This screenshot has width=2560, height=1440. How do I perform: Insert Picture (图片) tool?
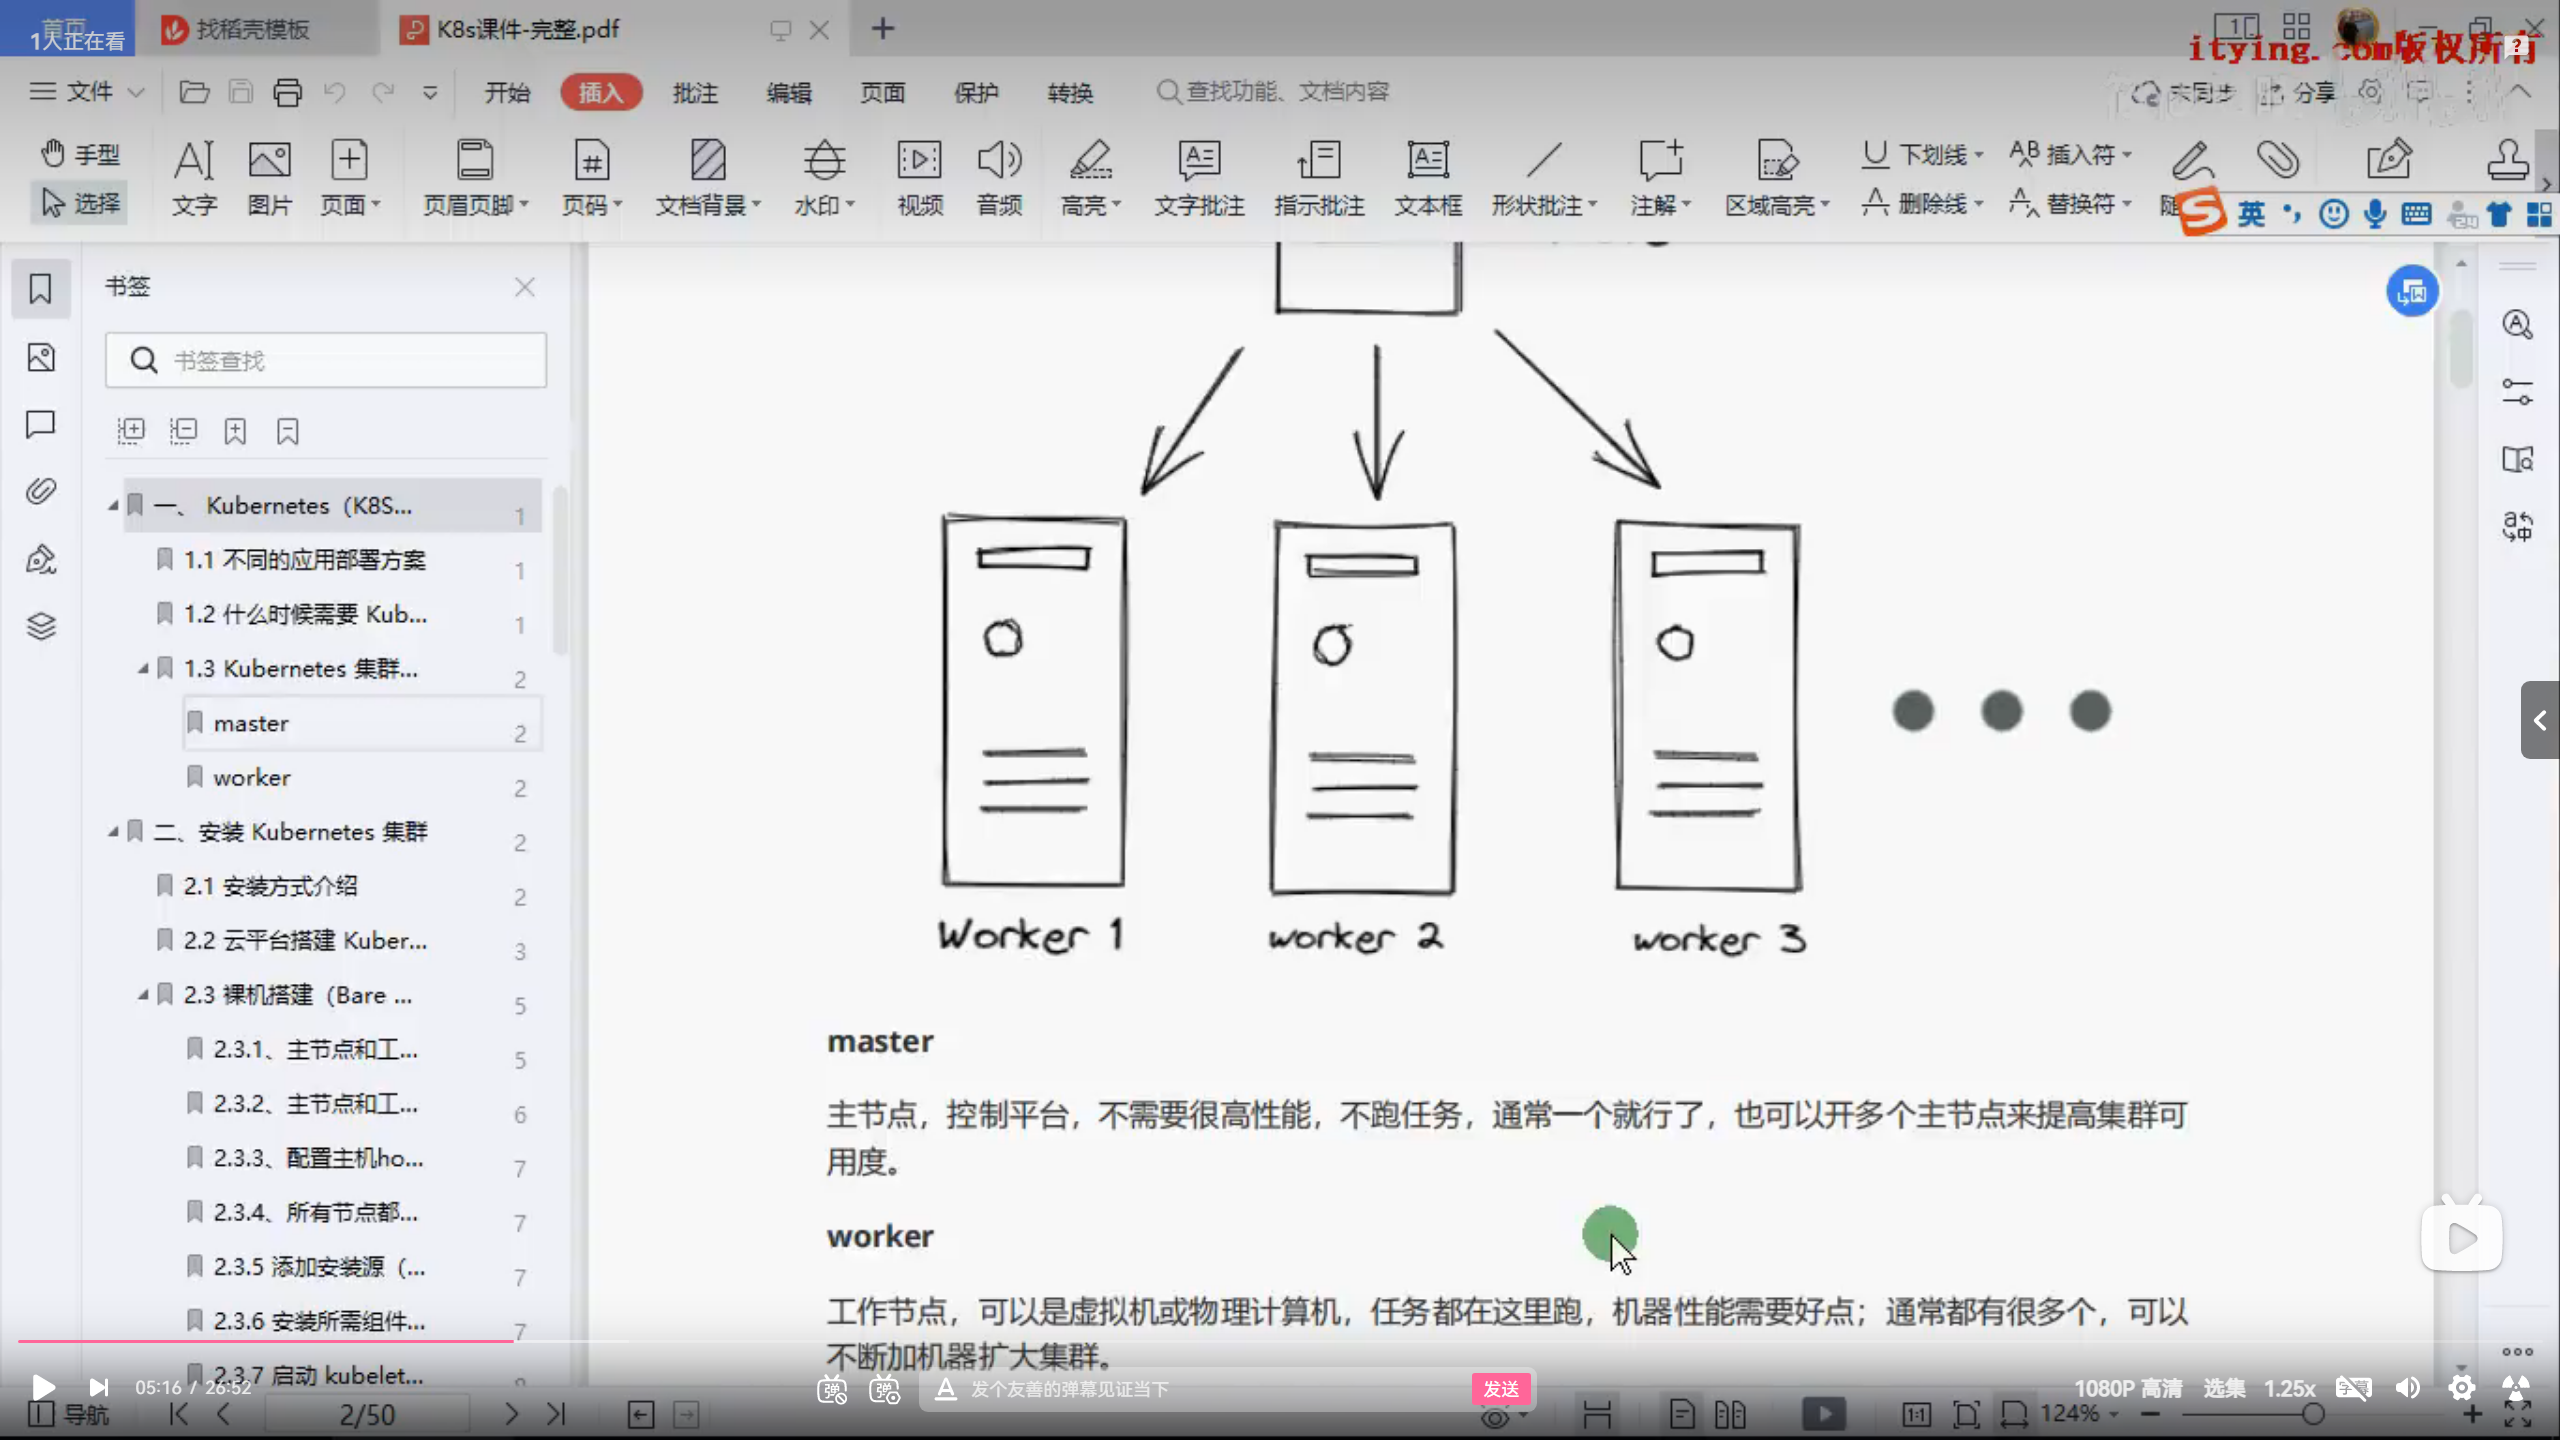[269, 178]
